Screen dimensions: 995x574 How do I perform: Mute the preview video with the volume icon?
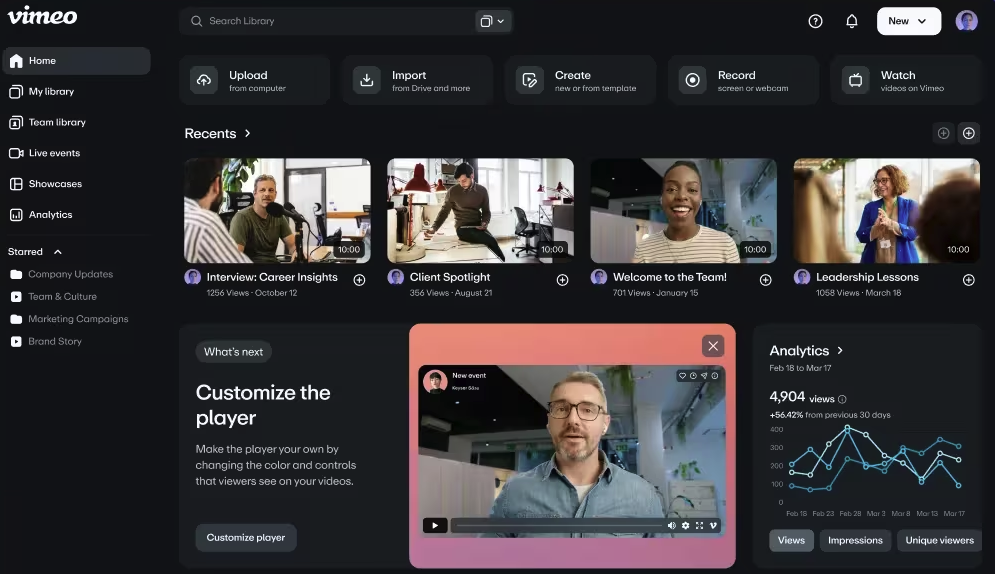click(x=672, y=525)
